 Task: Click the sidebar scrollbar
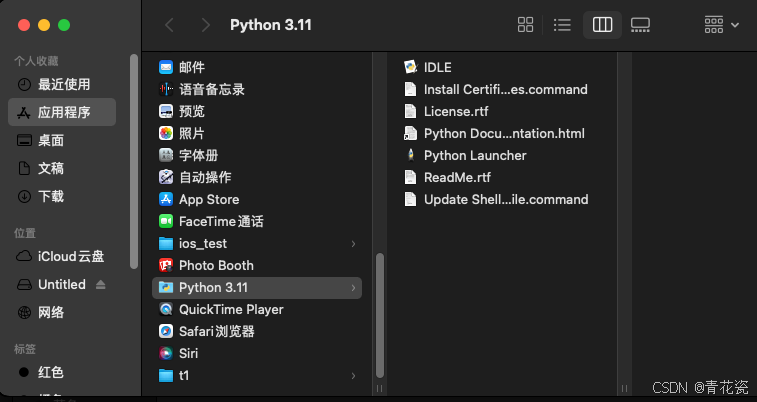tap(134, 161)
